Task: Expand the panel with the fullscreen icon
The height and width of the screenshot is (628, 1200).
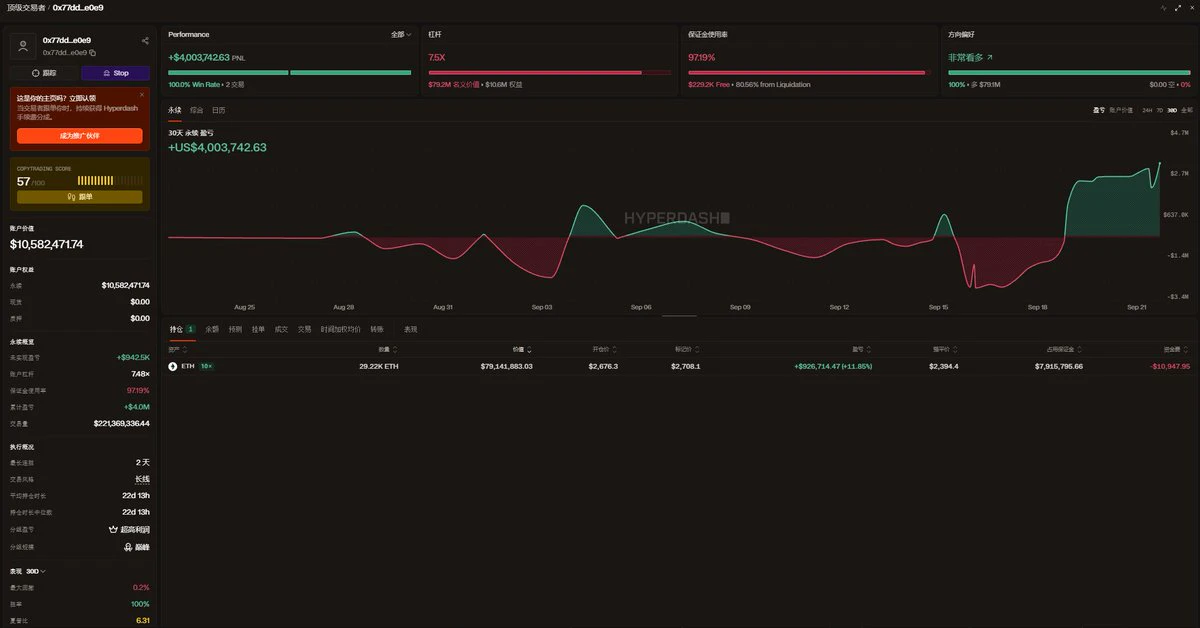Action: coord(1178,7)
